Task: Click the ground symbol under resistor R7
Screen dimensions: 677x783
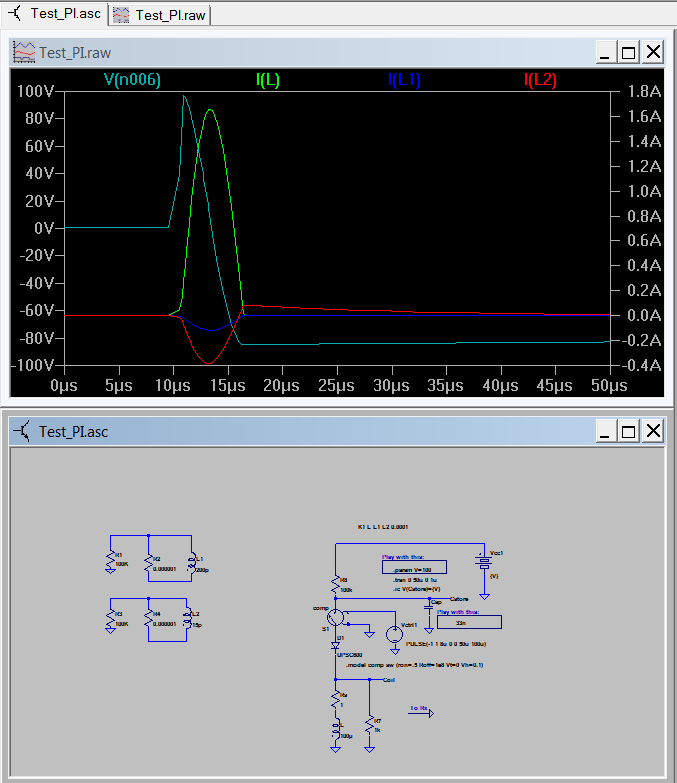Action: coord(369,750)
